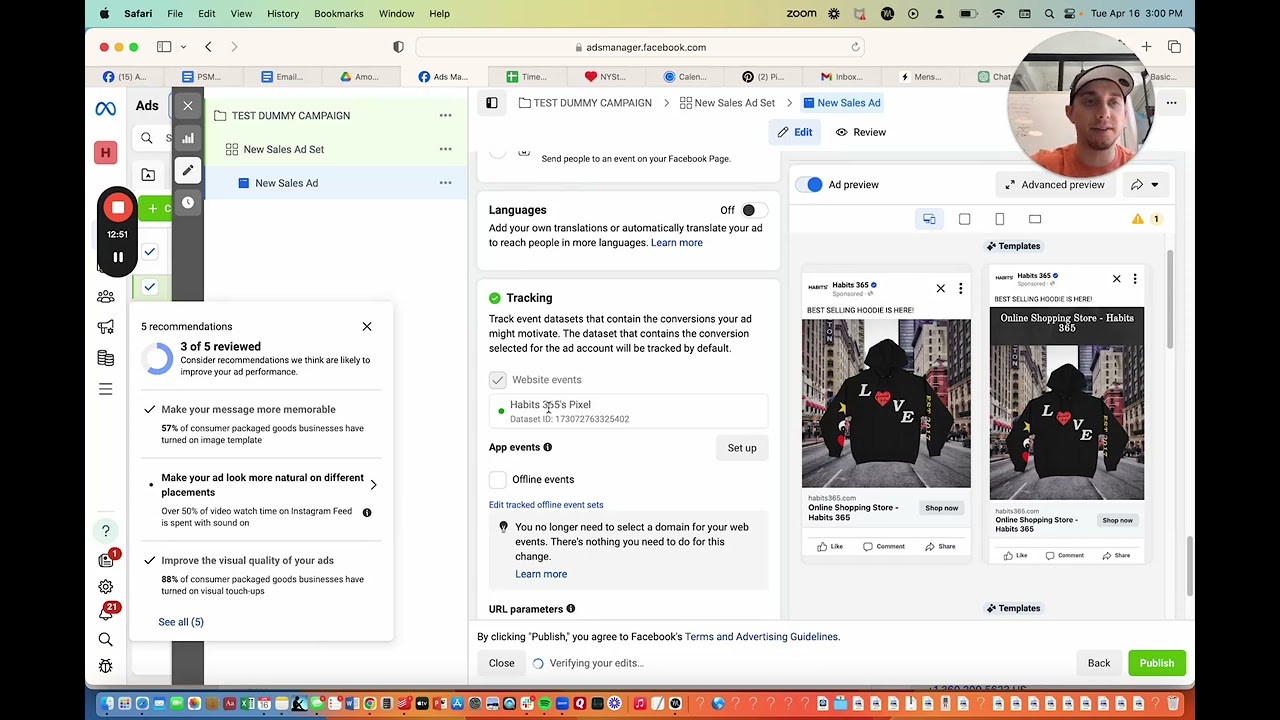Open the clock history icon in sidebar
Screen dimensions: 1280x720
(187, 202)
